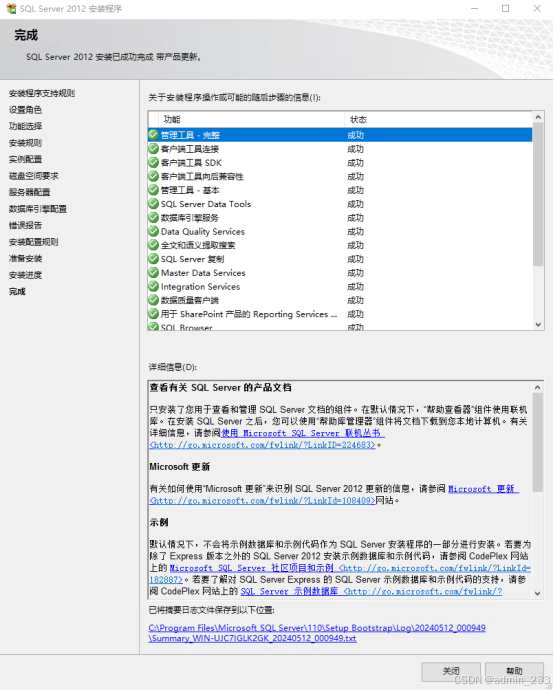Click green check icon beside 数据库引擎服务
Viewport: 554px width, 691px height.
153,217
